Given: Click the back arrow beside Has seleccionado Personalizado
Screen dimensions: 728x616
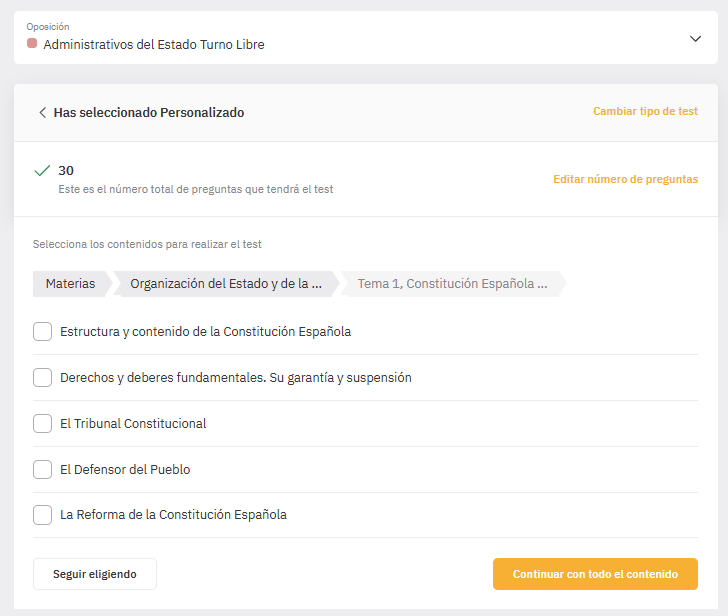Looking at the screenshot, I should pos(42,112).
